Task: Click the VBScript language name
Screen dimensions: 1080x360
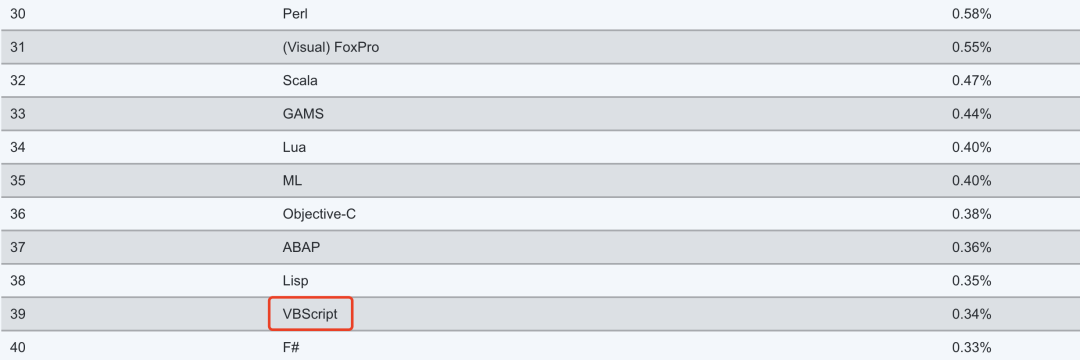Action: (x=310, y=314)
